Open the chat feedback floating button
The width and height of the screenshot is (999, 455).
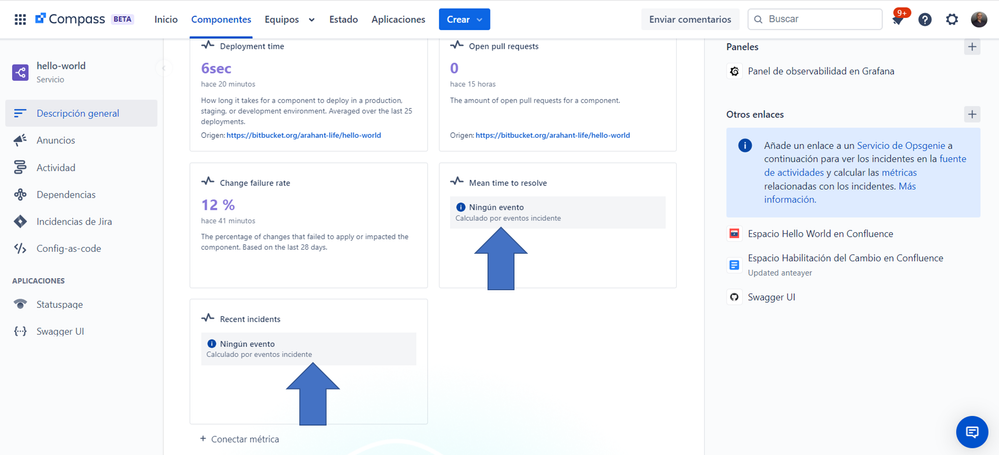[972, 432]
